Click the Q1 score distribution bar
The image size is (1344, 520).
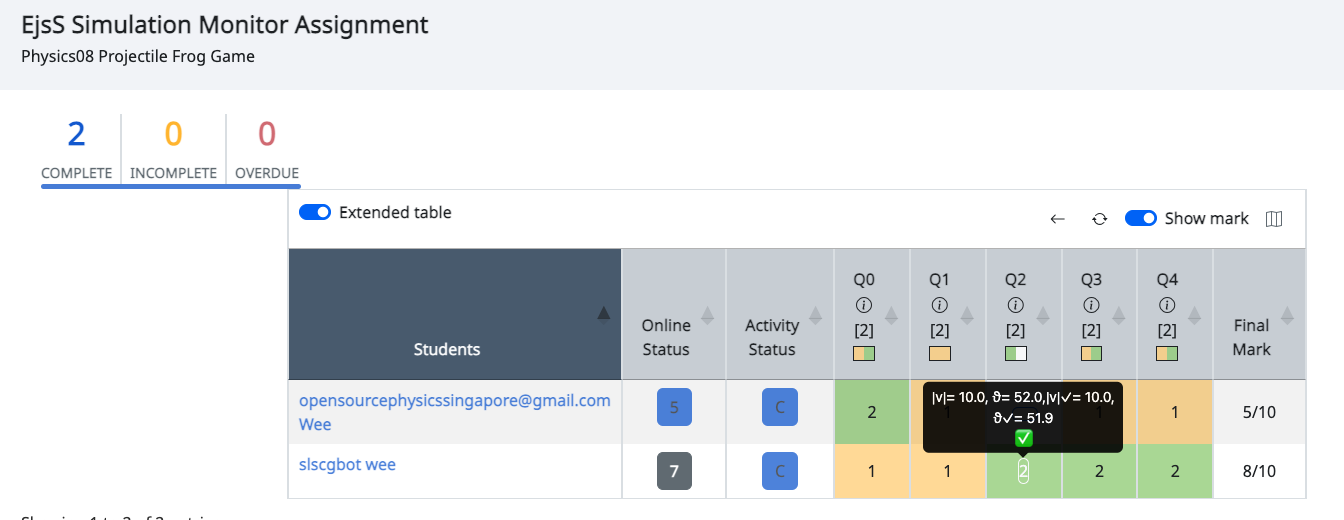[940, 353]
